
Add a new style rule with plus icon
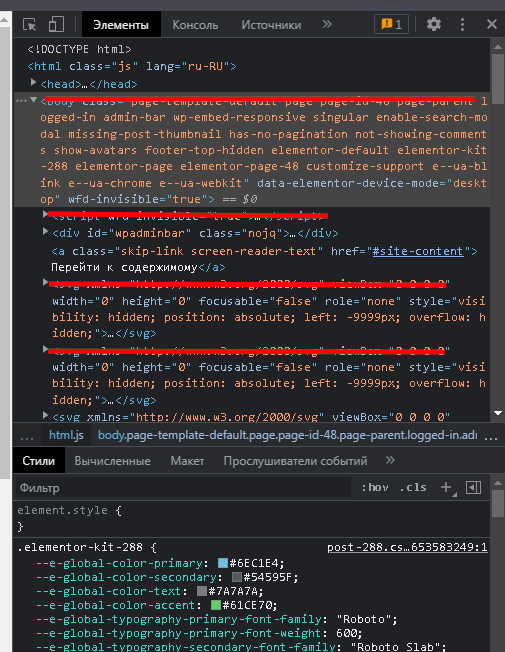(446, 487)
